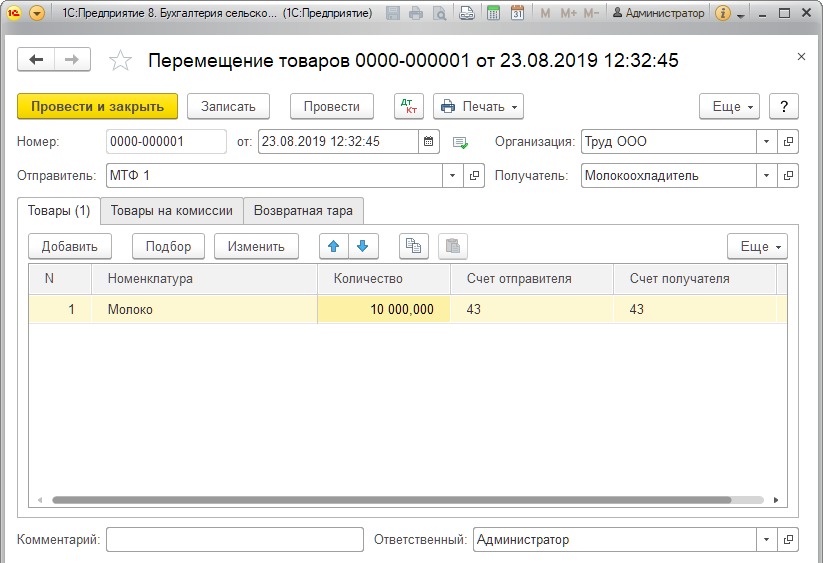Open the table Еще menu
823x563 pixels.
(757, 247)
